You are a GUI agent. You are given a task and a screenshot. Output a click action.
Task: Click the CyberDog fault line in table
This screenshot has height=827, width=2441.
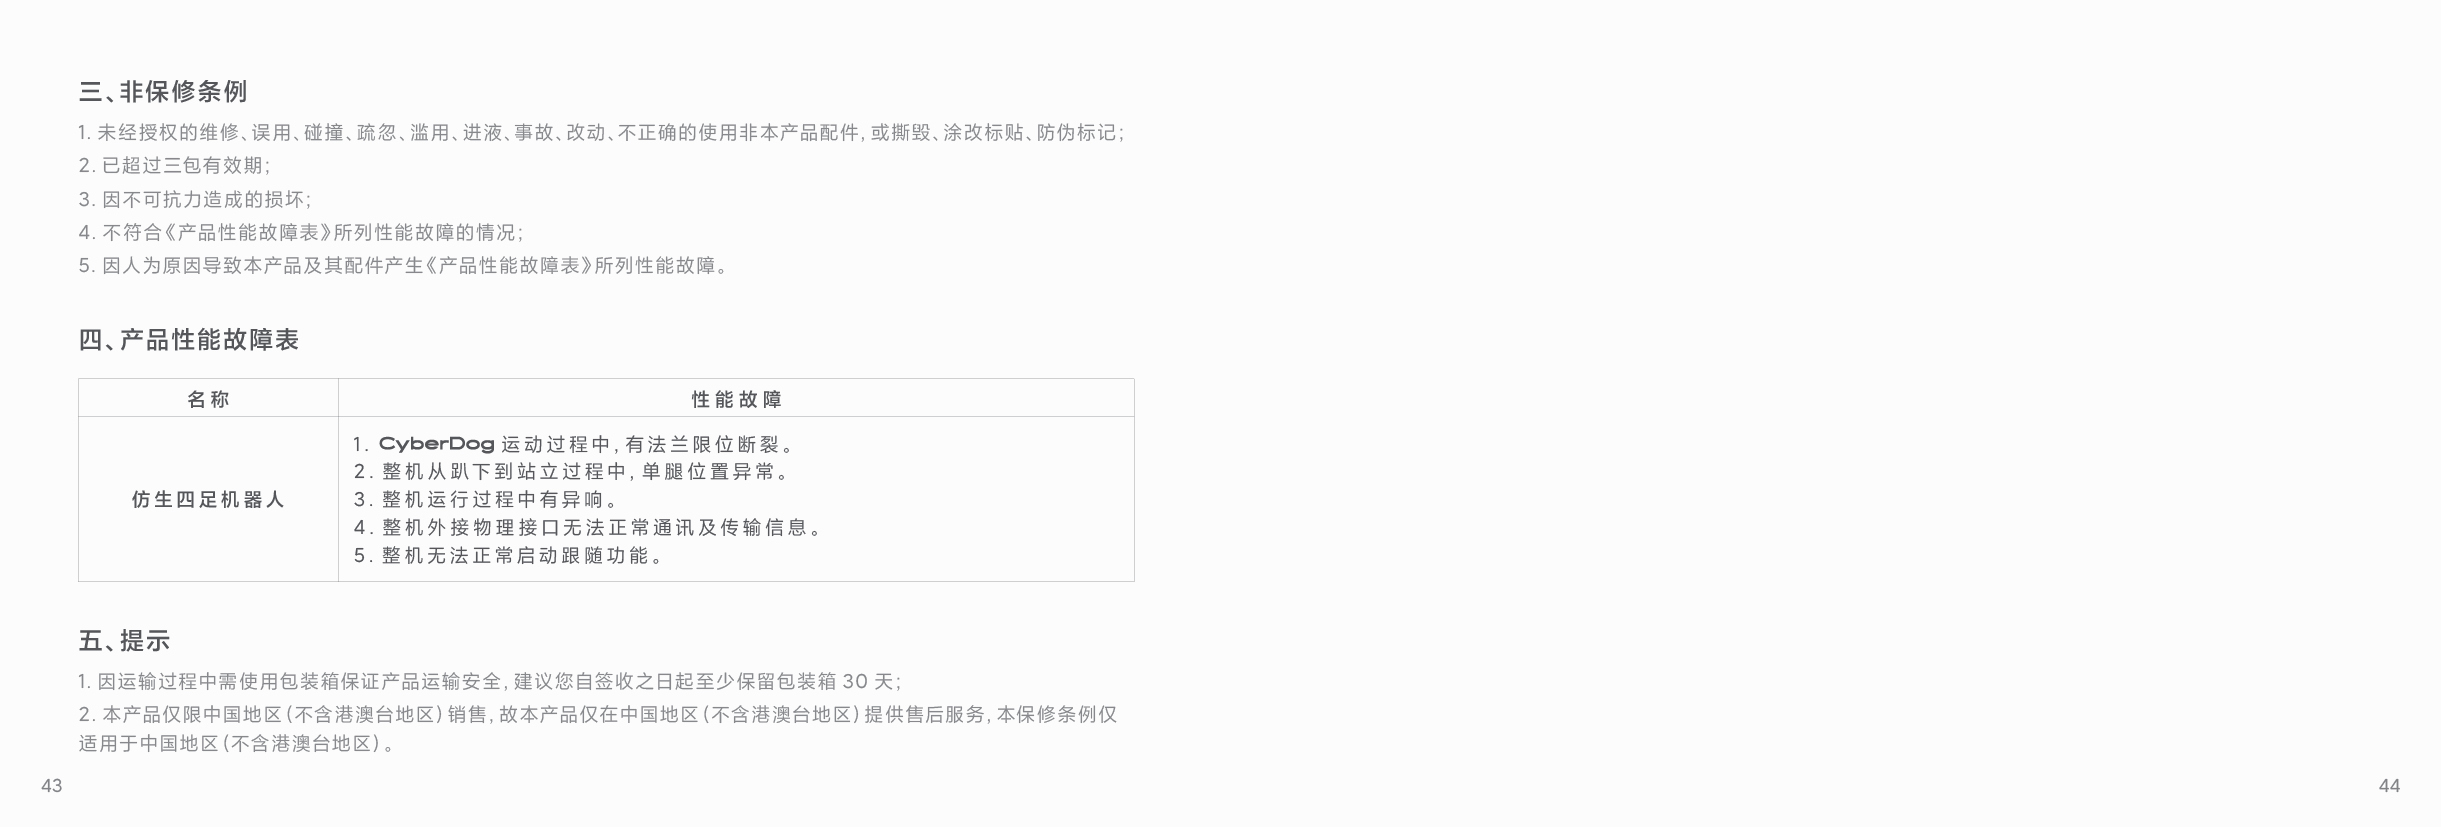click(574, 445)
